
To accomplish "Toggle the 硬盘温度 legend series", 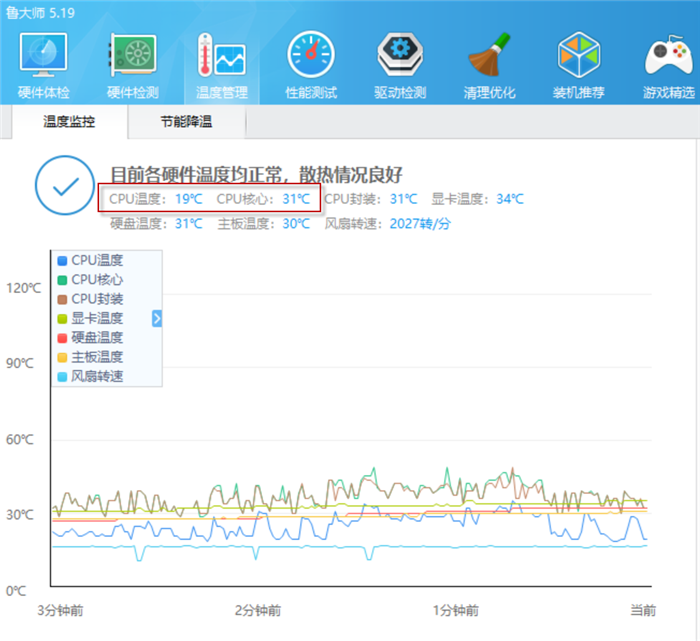I will [91, 337].
